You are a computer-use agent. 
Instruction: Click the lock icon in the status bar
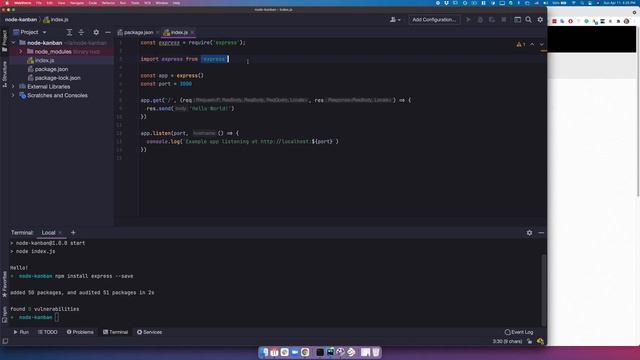[529, 341]
